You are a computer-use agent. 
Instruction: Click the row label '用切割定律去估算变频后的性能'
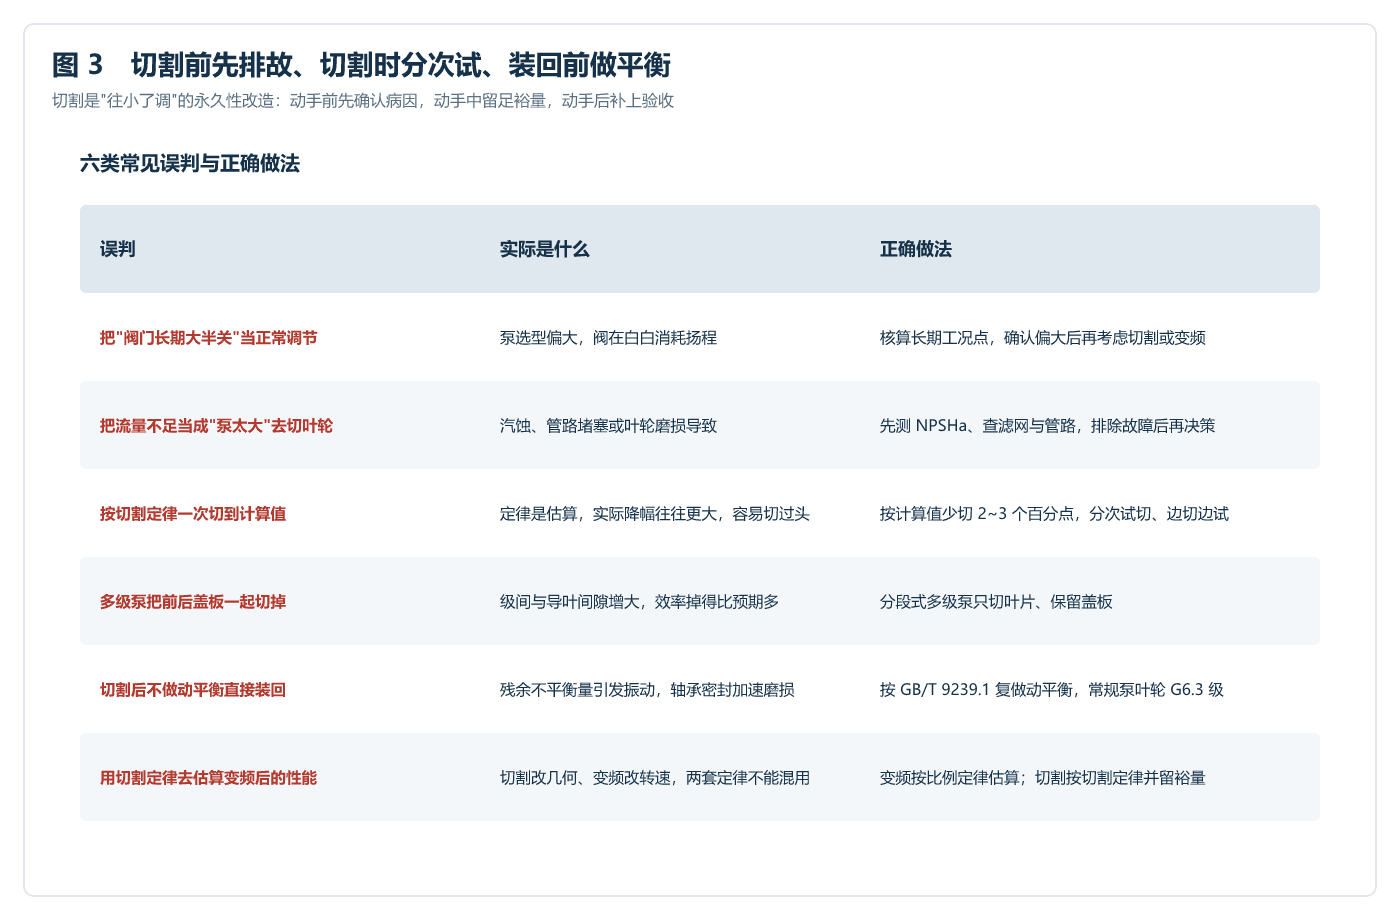point(209,778)
